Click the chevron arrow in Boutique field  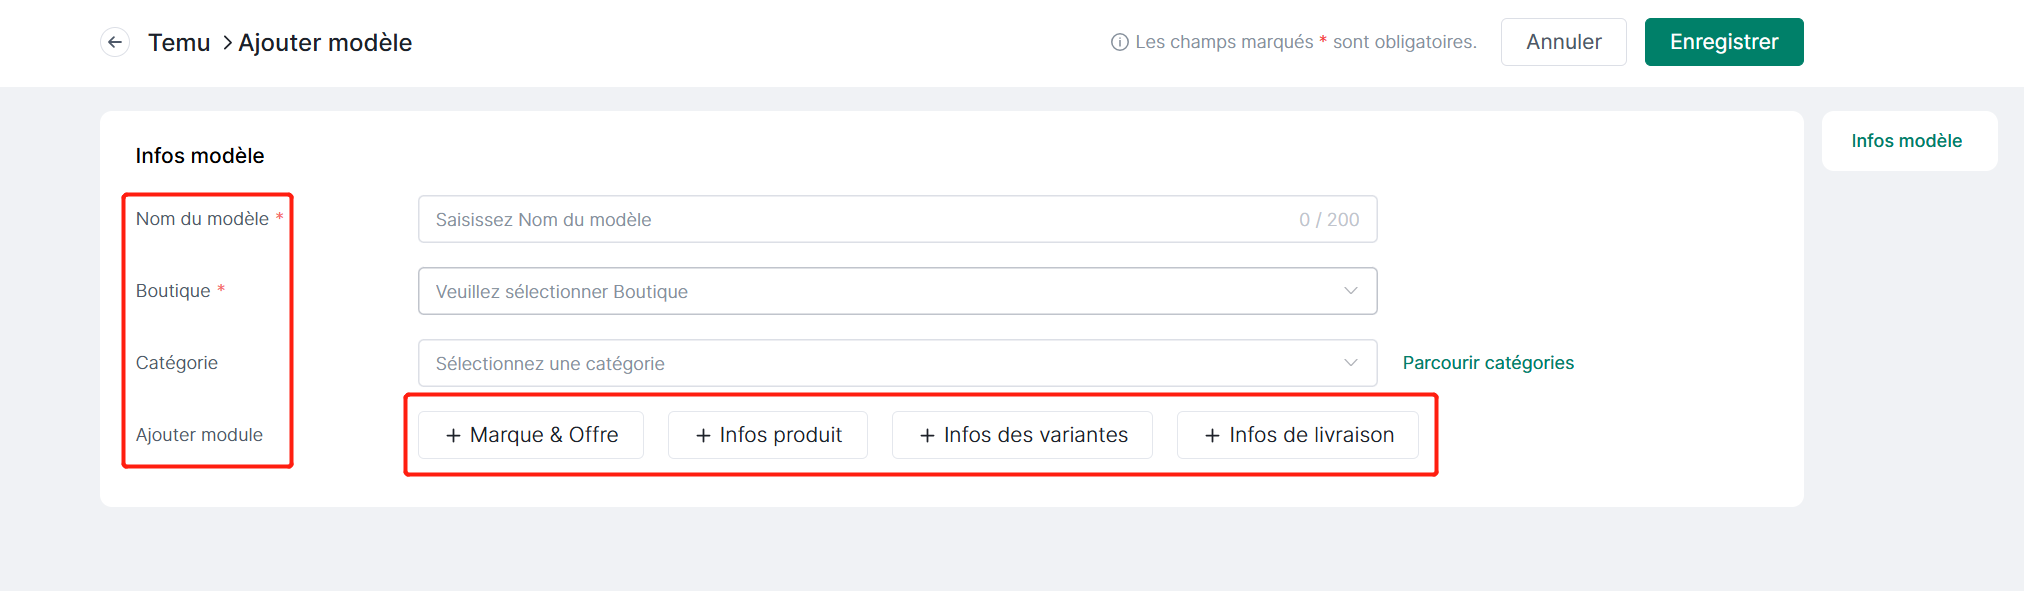tap(1351, 291)
